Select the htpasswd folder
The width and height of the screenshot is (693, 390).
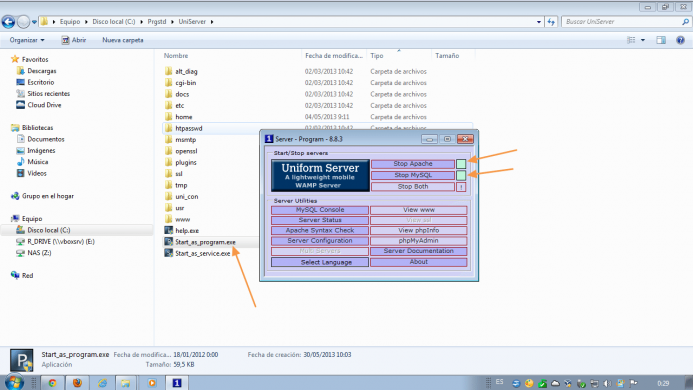(189, 128)
